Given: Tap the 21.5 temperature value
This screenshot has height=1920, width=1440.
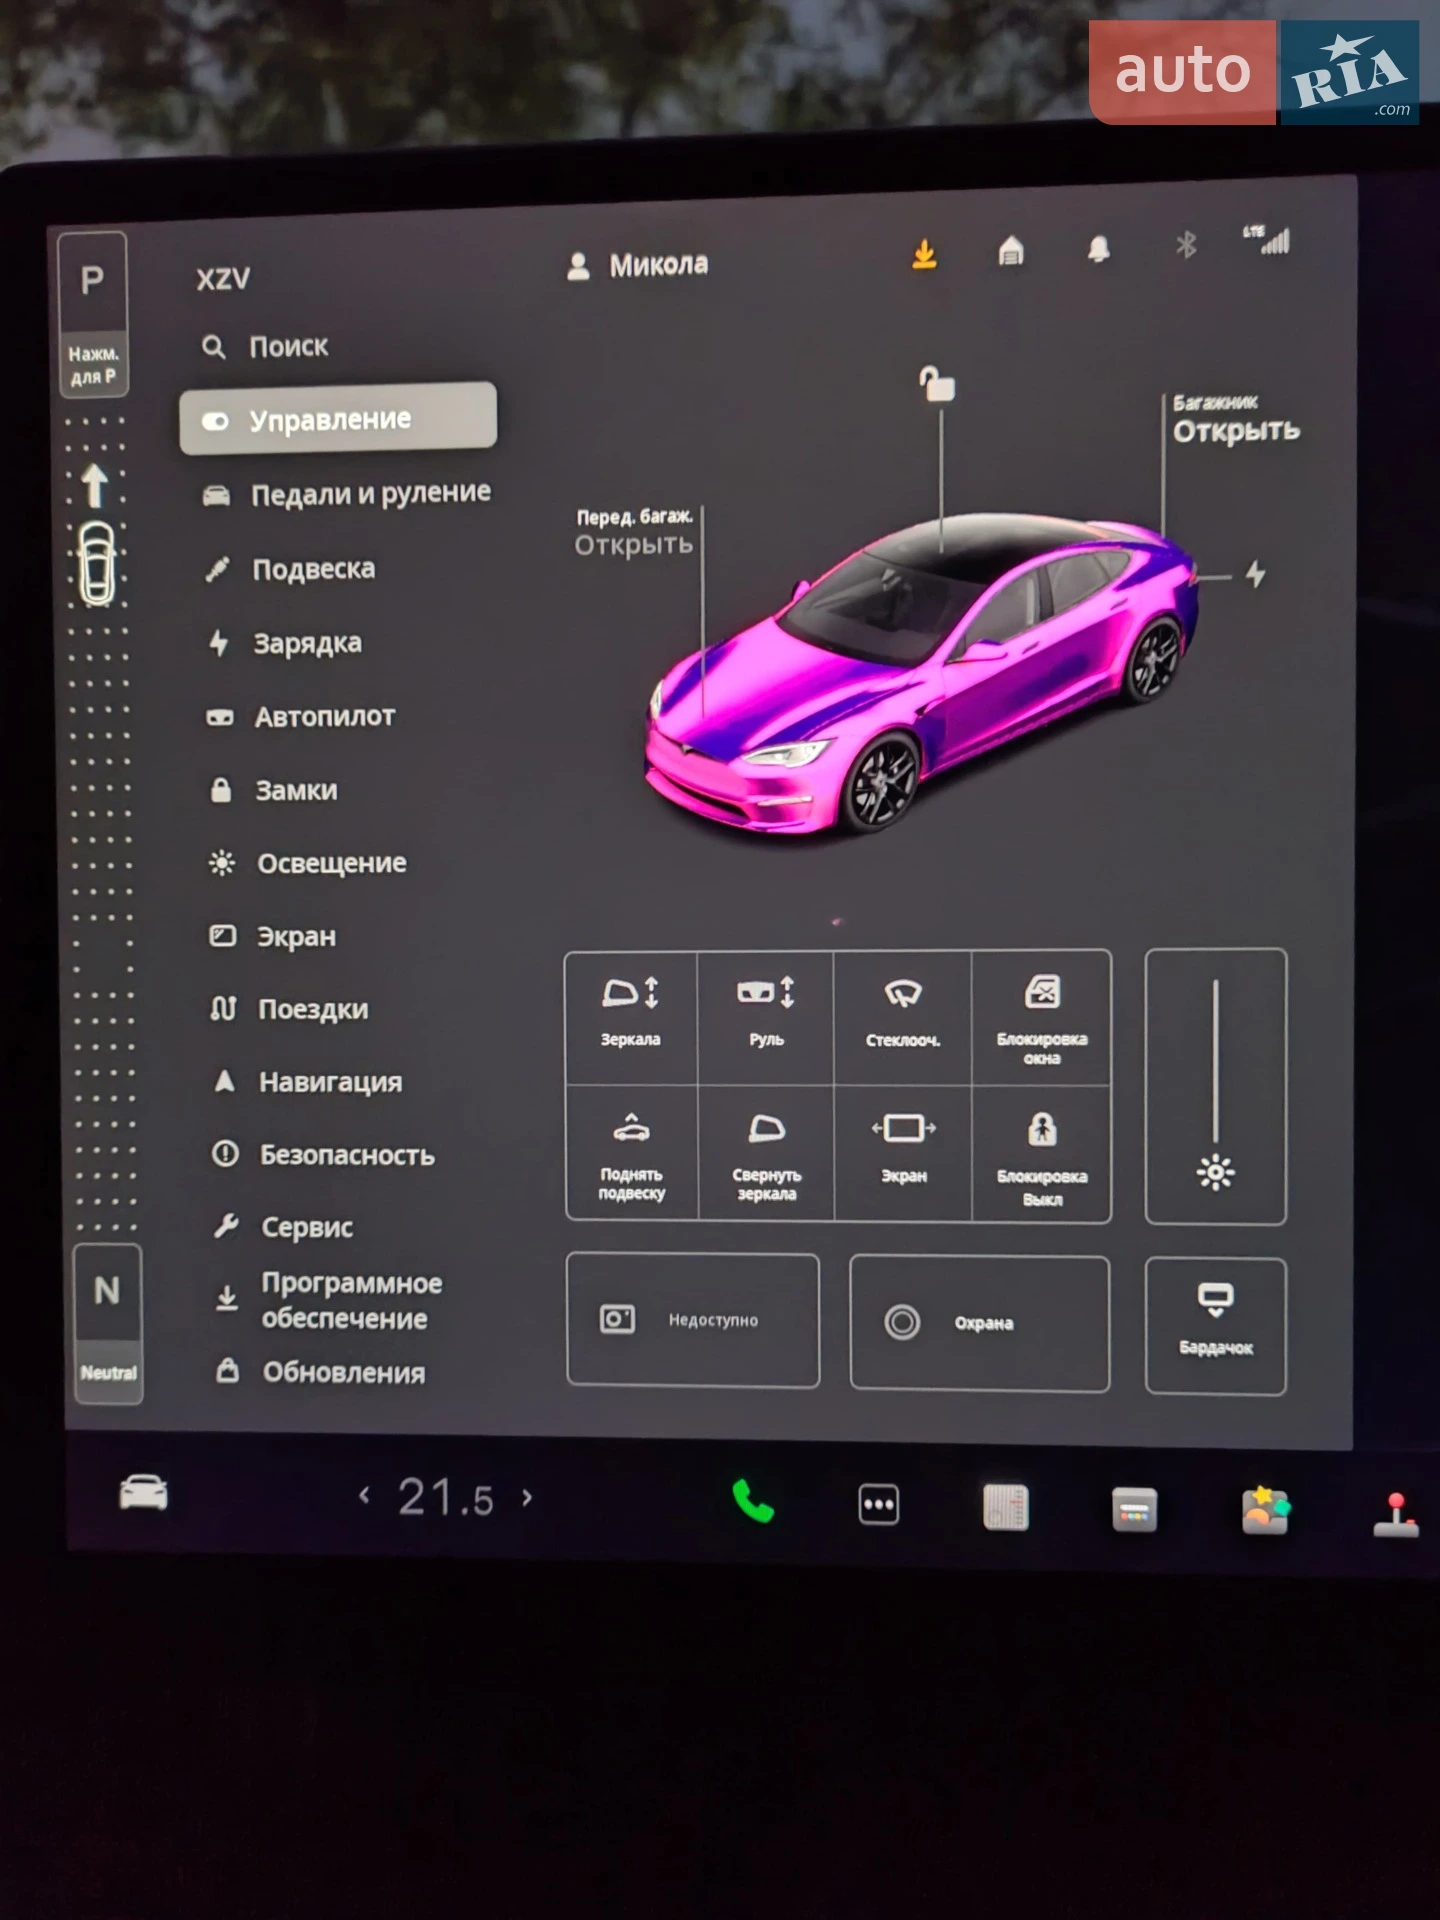Looking at the screenshot, I should click(x=446, y=1497).
